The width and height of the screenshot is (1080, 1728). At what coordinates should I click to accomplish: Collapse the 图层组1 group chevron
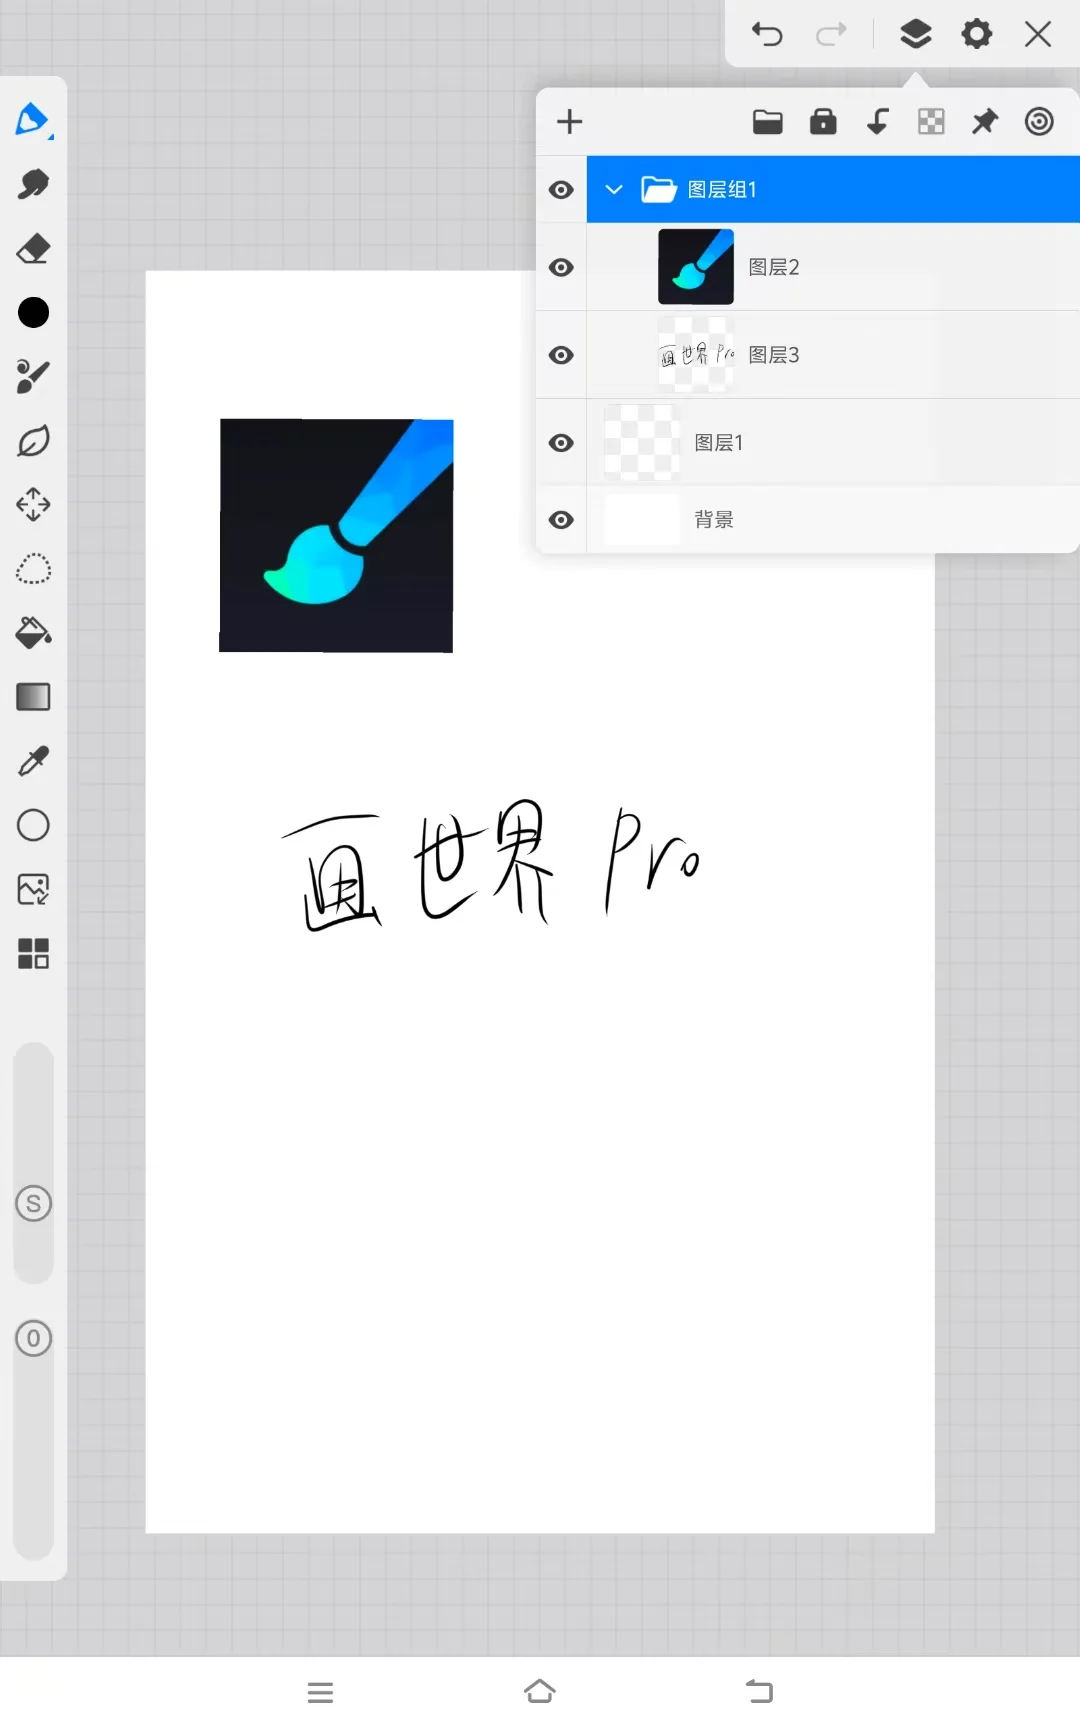pos(614,189)
